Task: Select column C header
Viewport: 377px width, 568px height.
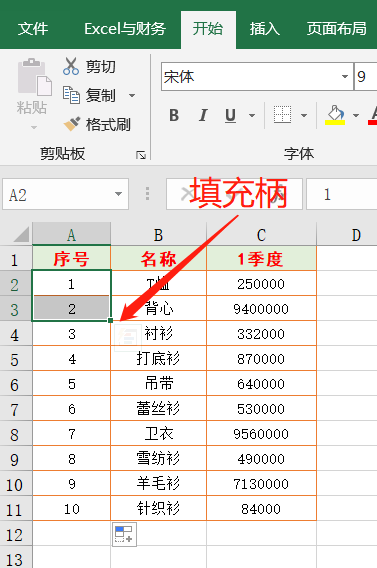Action: (261, 235)
